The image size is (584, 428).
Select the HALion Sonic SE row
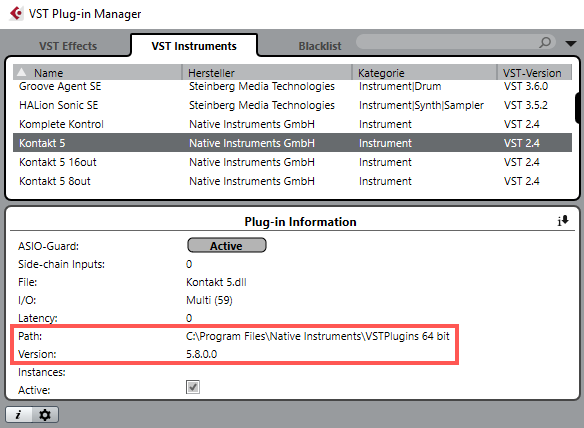[292, 105]
